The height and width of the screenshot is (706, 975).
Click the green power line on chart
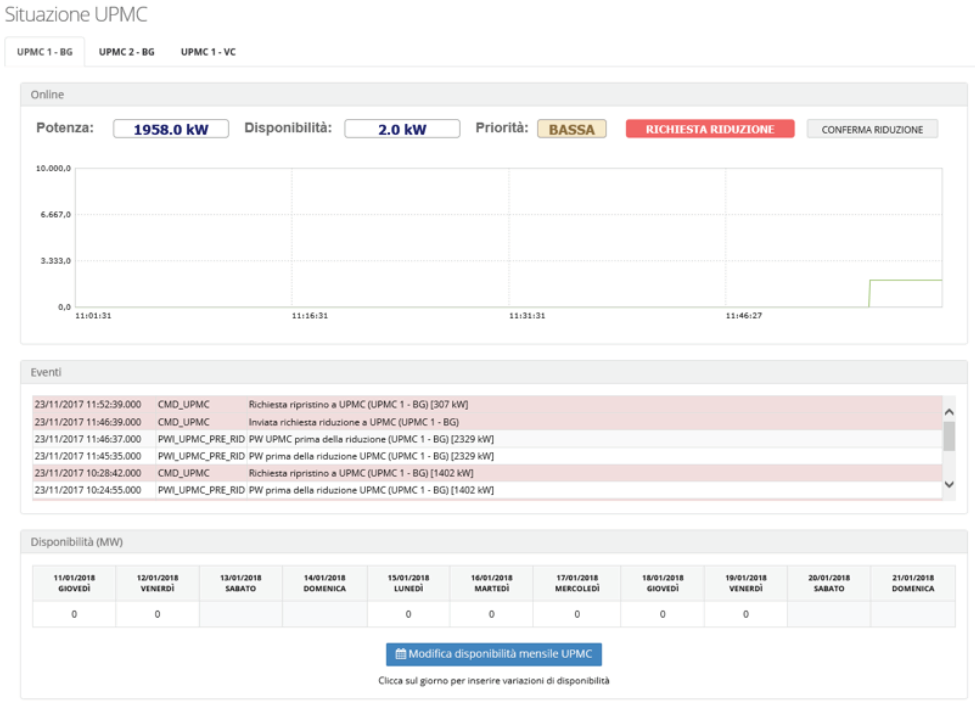point(905,280)
